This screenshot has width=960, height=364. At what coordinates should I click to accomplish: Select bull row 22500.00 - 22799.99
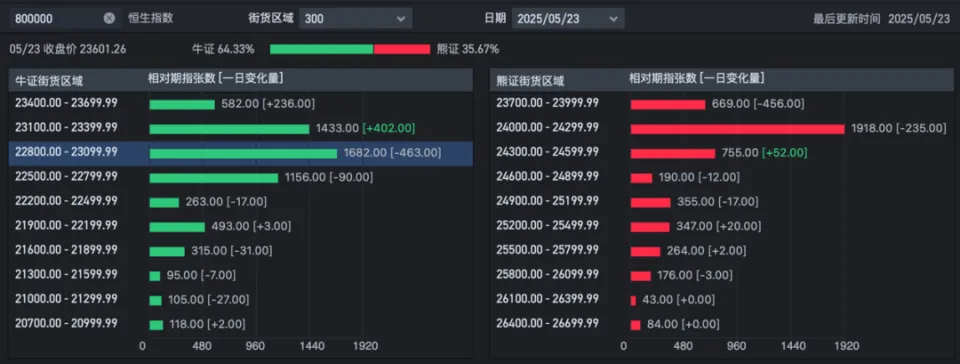pyautogui.click(x=241, y=177)
